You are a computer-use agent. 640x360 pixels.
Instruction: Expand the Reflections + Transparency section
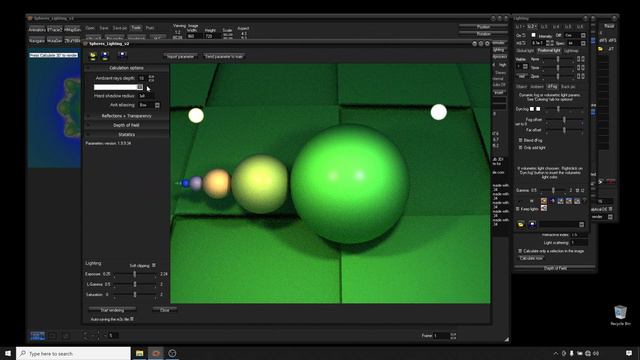click(x=127, y=116)
